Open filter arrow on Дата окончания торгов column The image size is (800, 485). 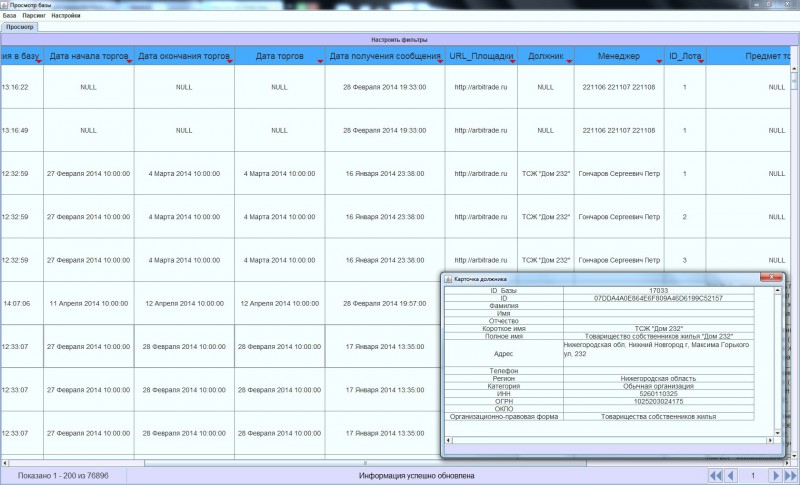tap(230, 61)
